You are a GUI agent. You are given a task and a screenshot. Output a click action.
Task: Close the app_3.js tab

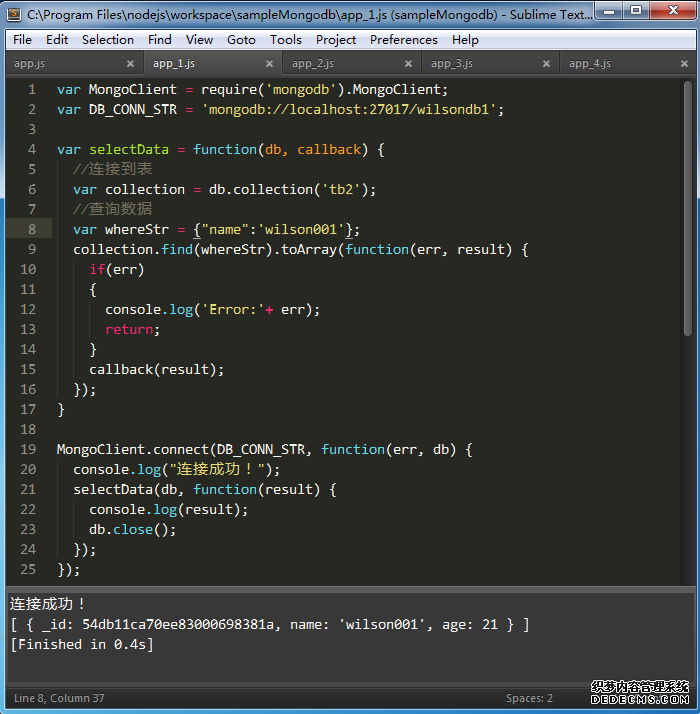546,64
